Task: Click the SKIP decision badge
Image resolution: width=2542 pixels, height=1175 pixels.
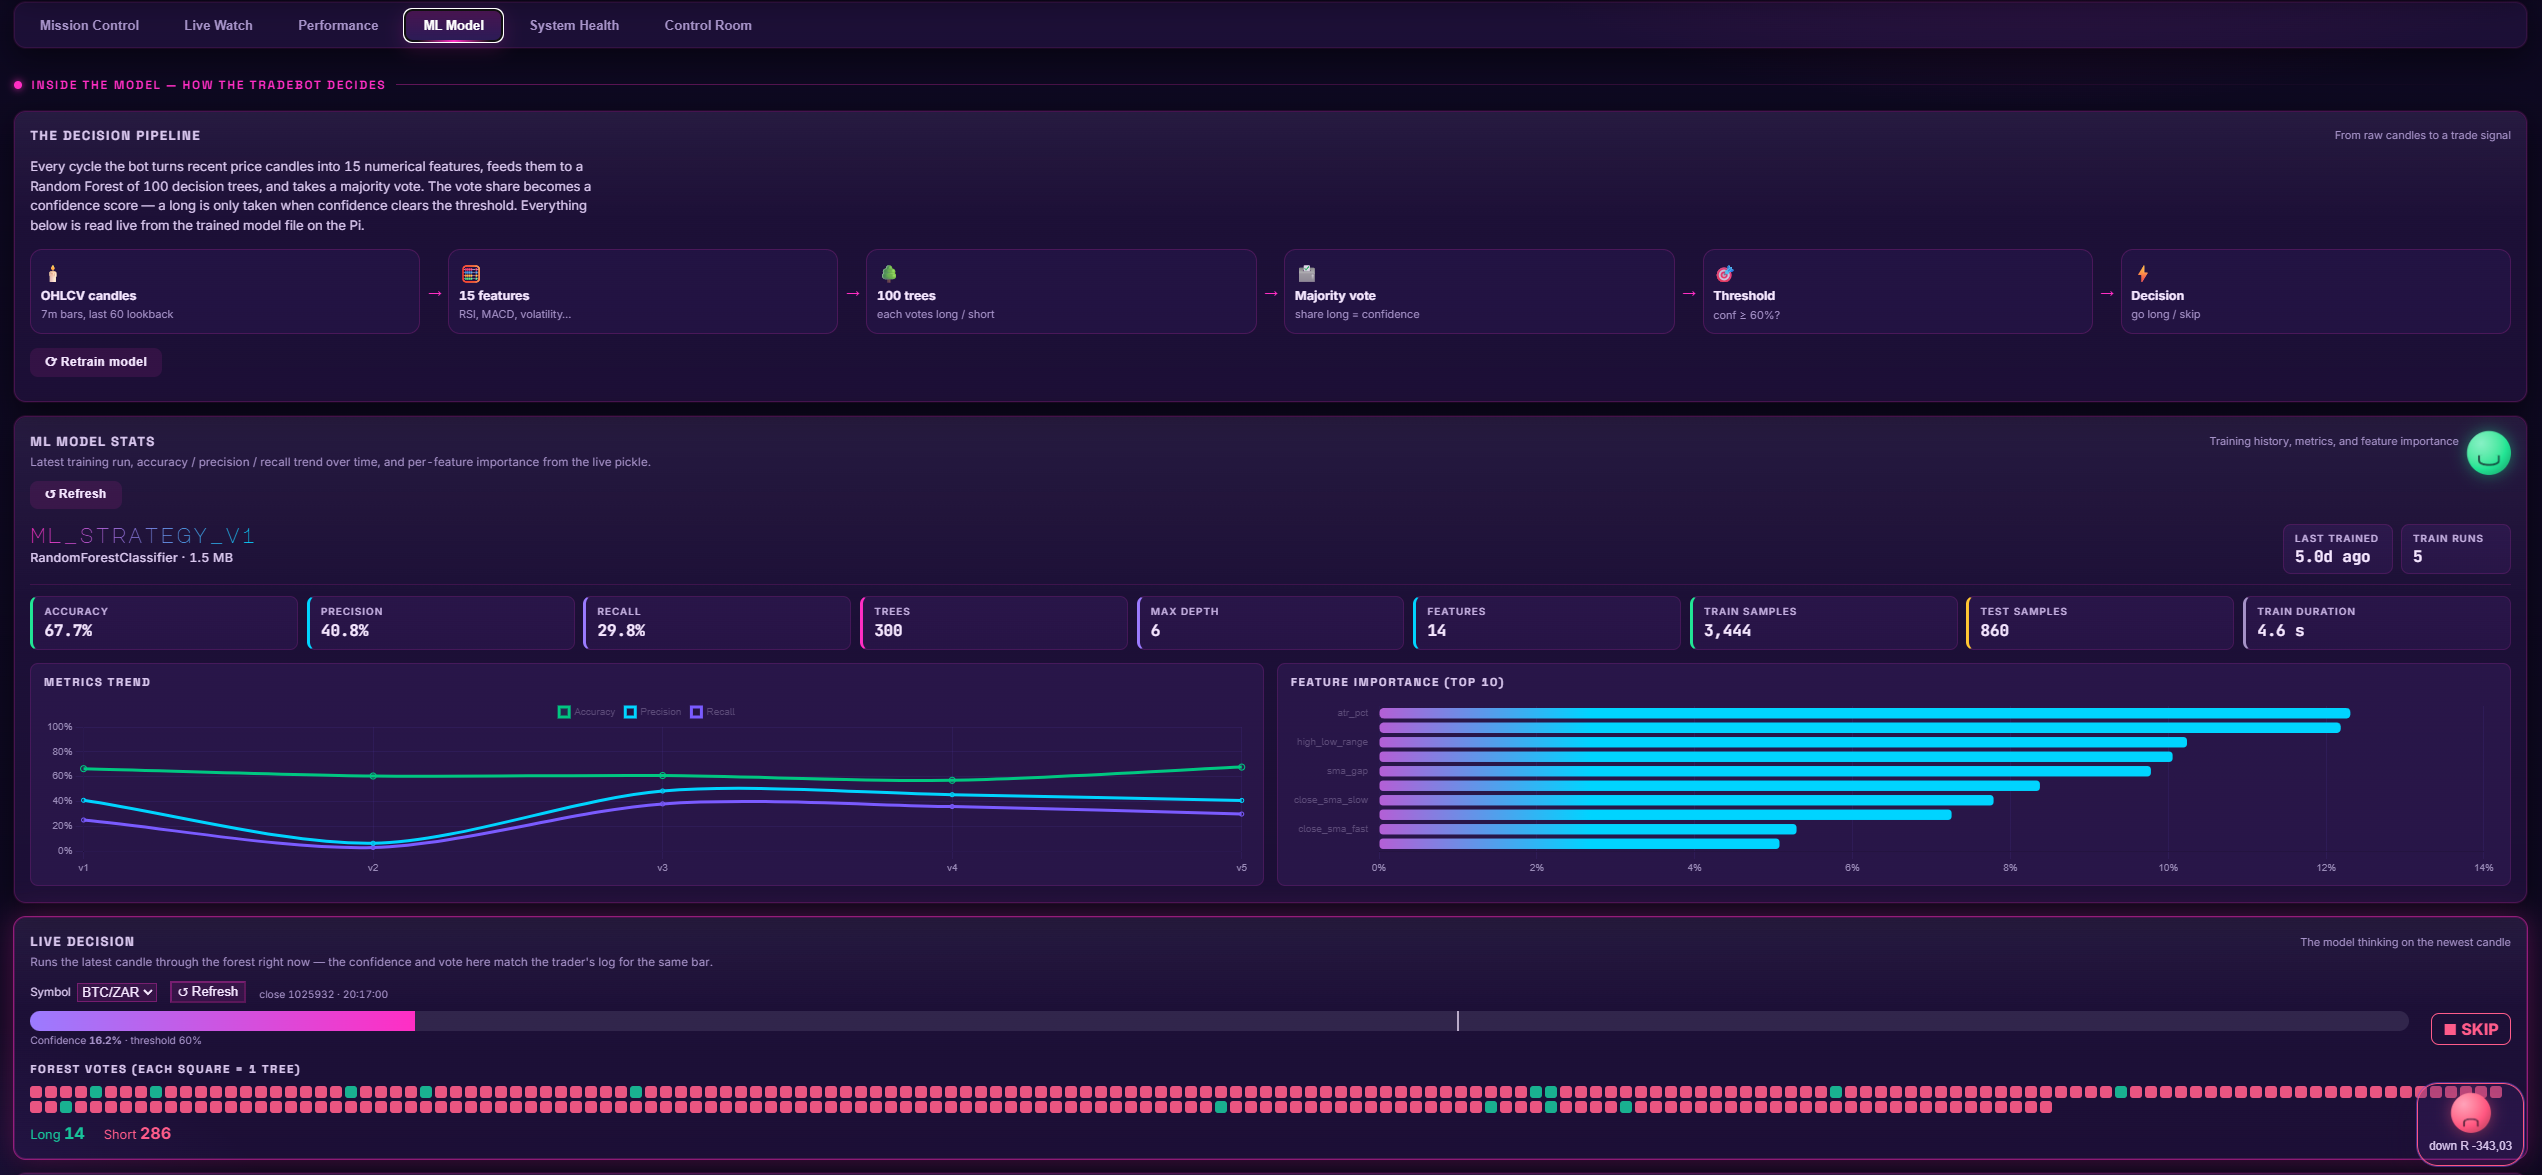Action: coord(2470,1029)
